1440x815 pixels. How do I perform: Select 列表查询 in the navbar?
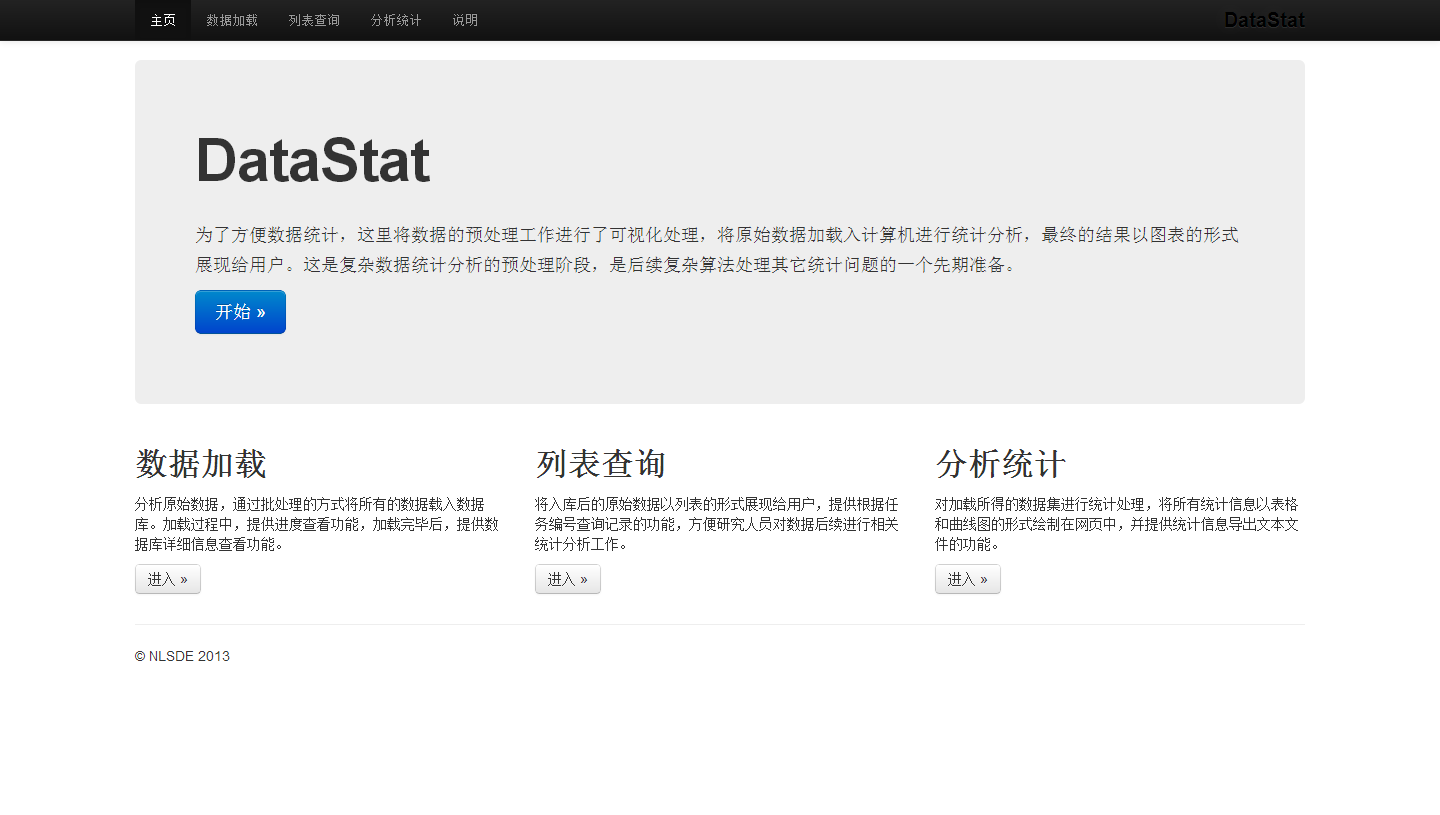pos(314,20)
